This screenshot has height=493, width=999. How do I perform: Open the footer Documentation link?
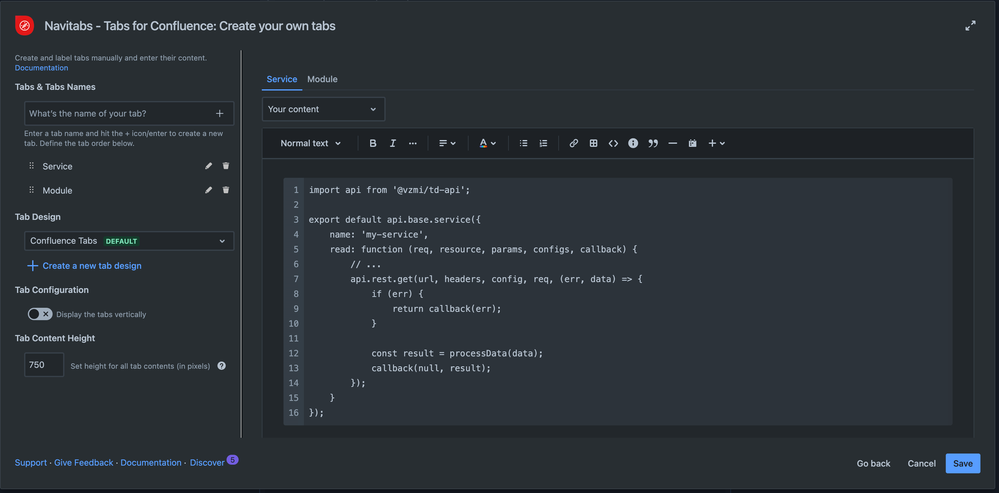tap(151, 462)
